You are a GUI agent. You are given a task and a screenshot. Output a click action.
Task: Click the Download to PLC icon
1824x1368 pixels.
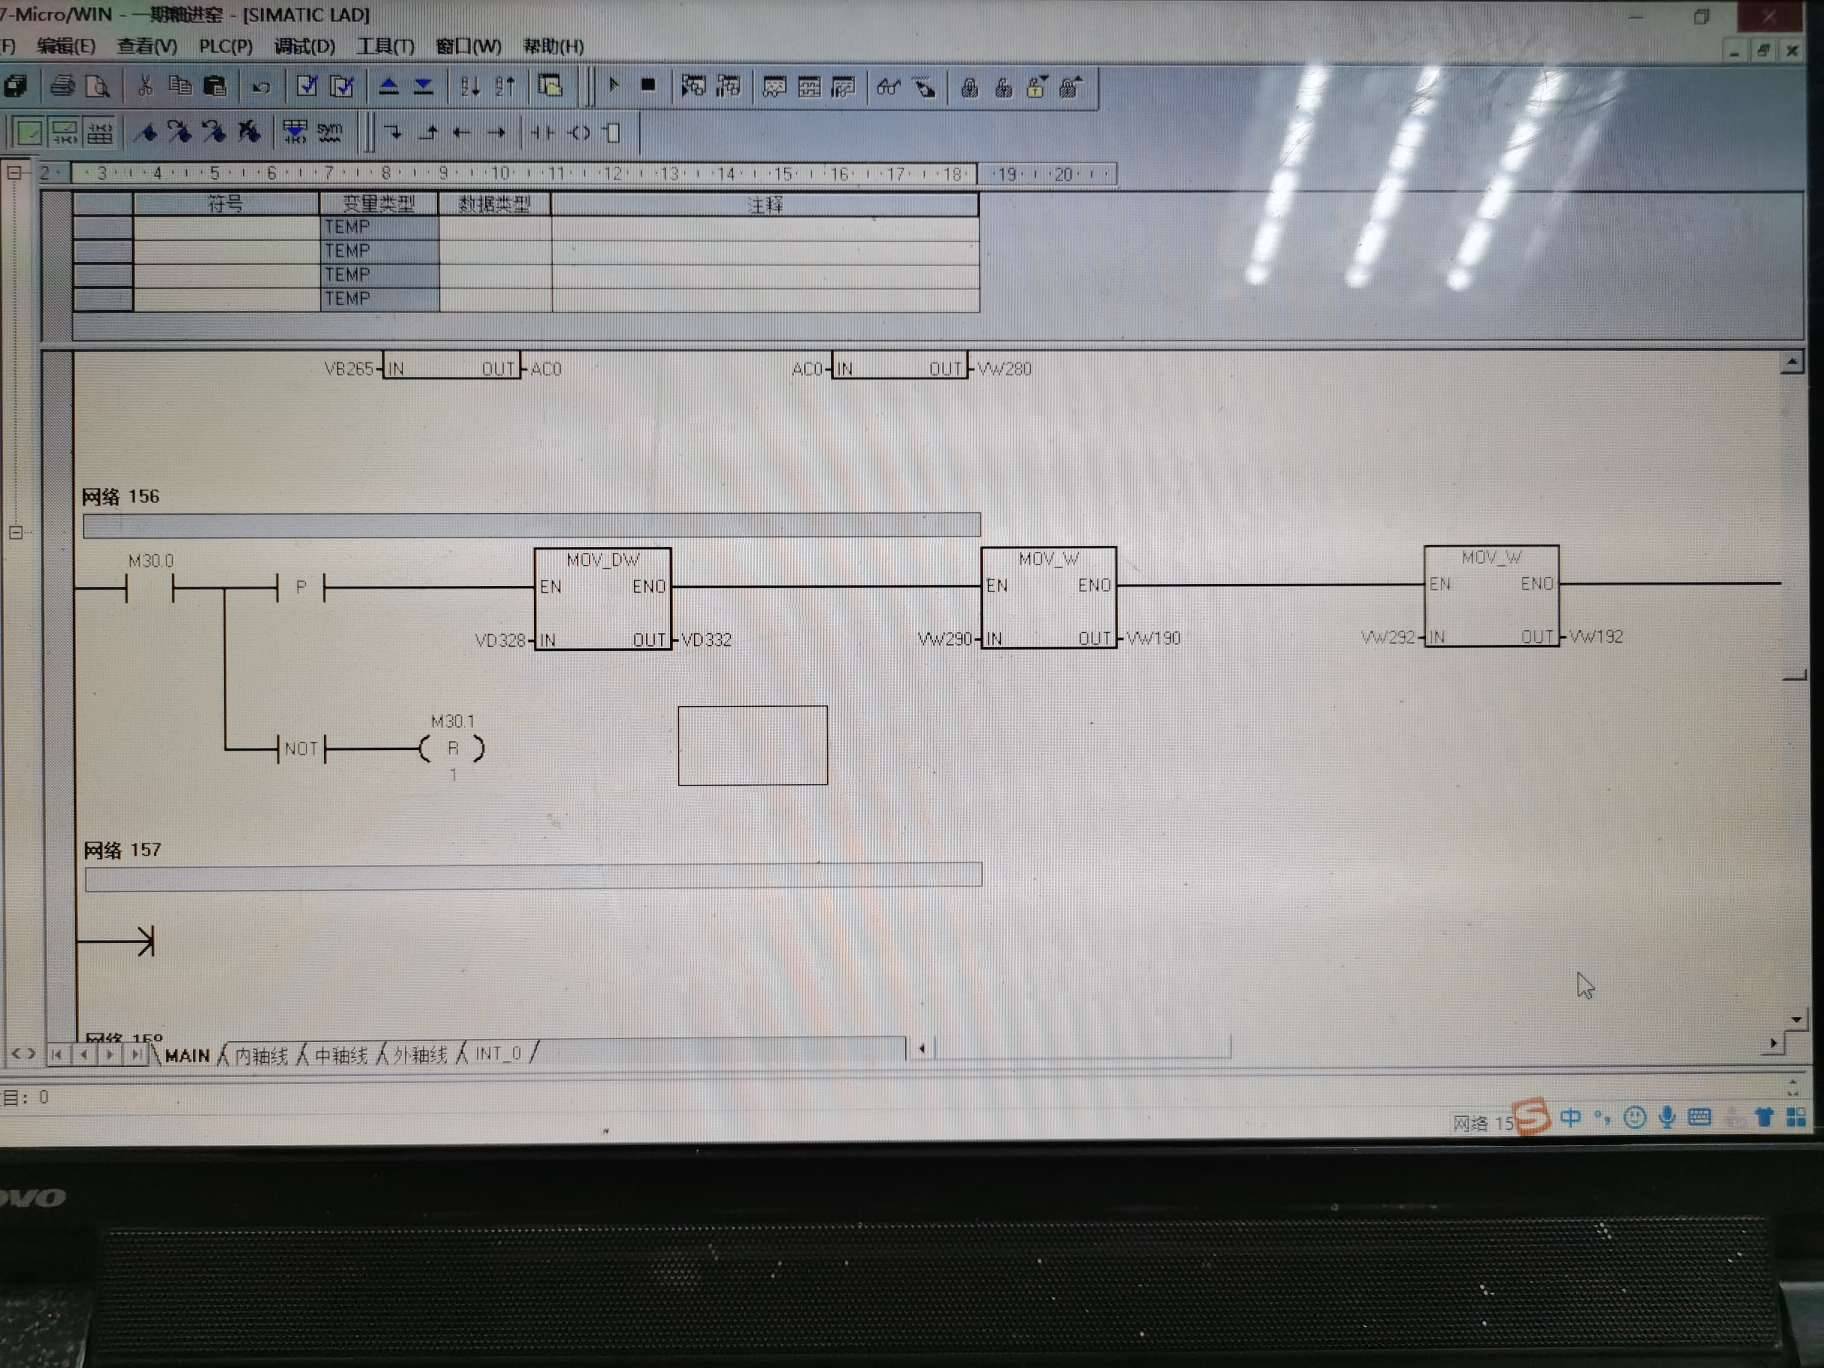coord(424,87)
